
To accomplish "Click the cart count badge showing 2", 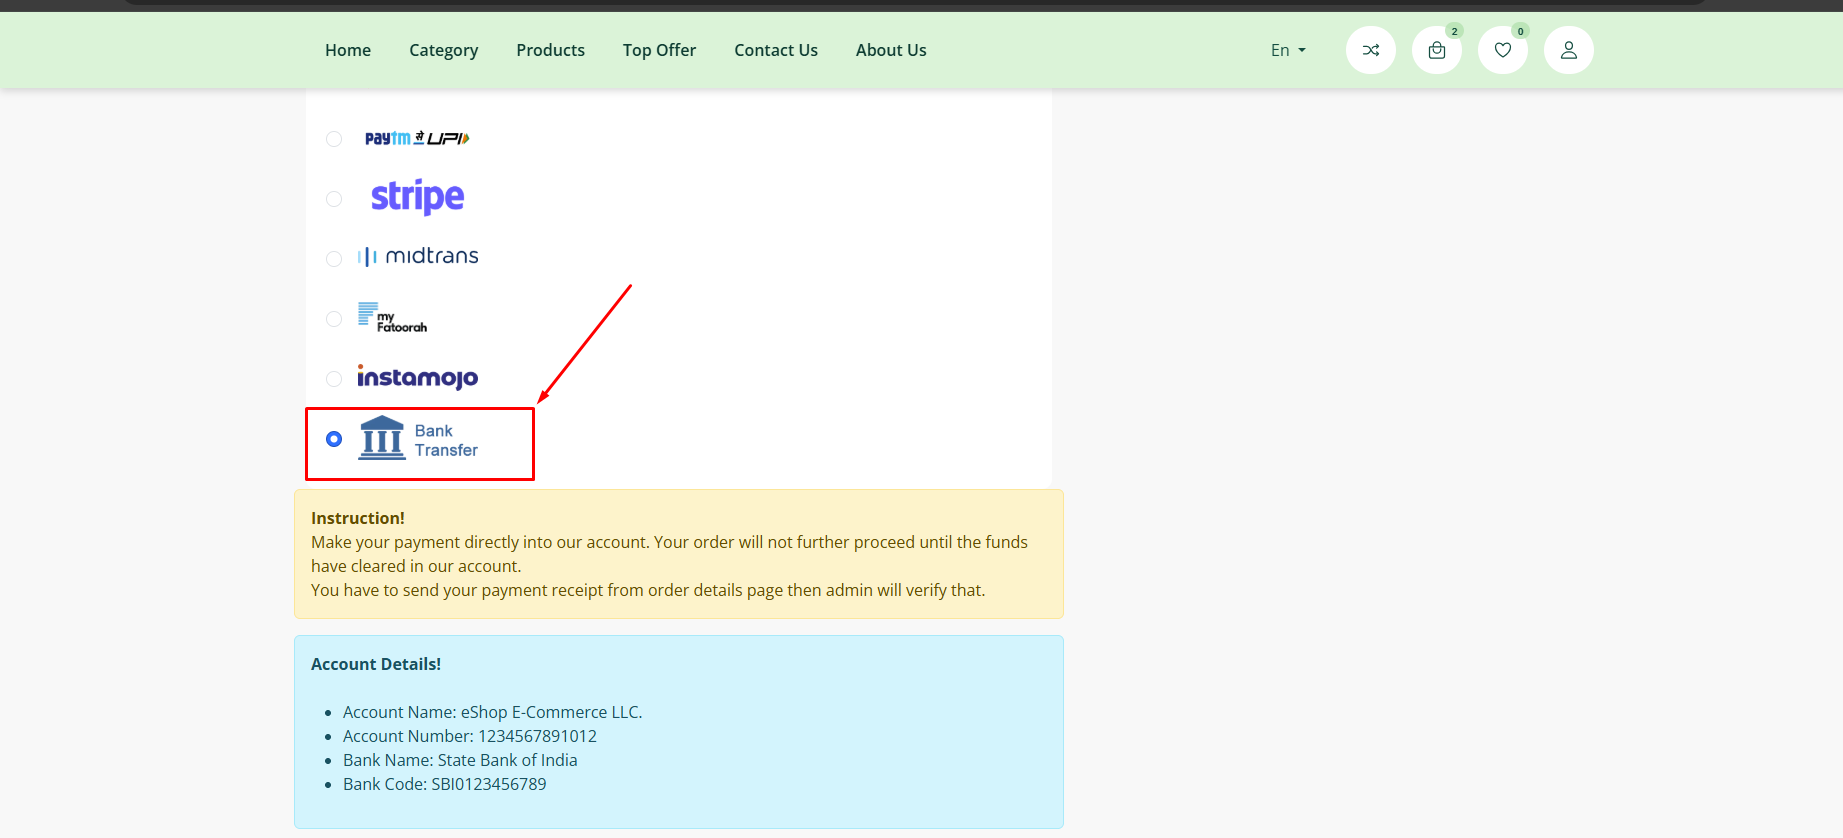I will click(1454, 31).
